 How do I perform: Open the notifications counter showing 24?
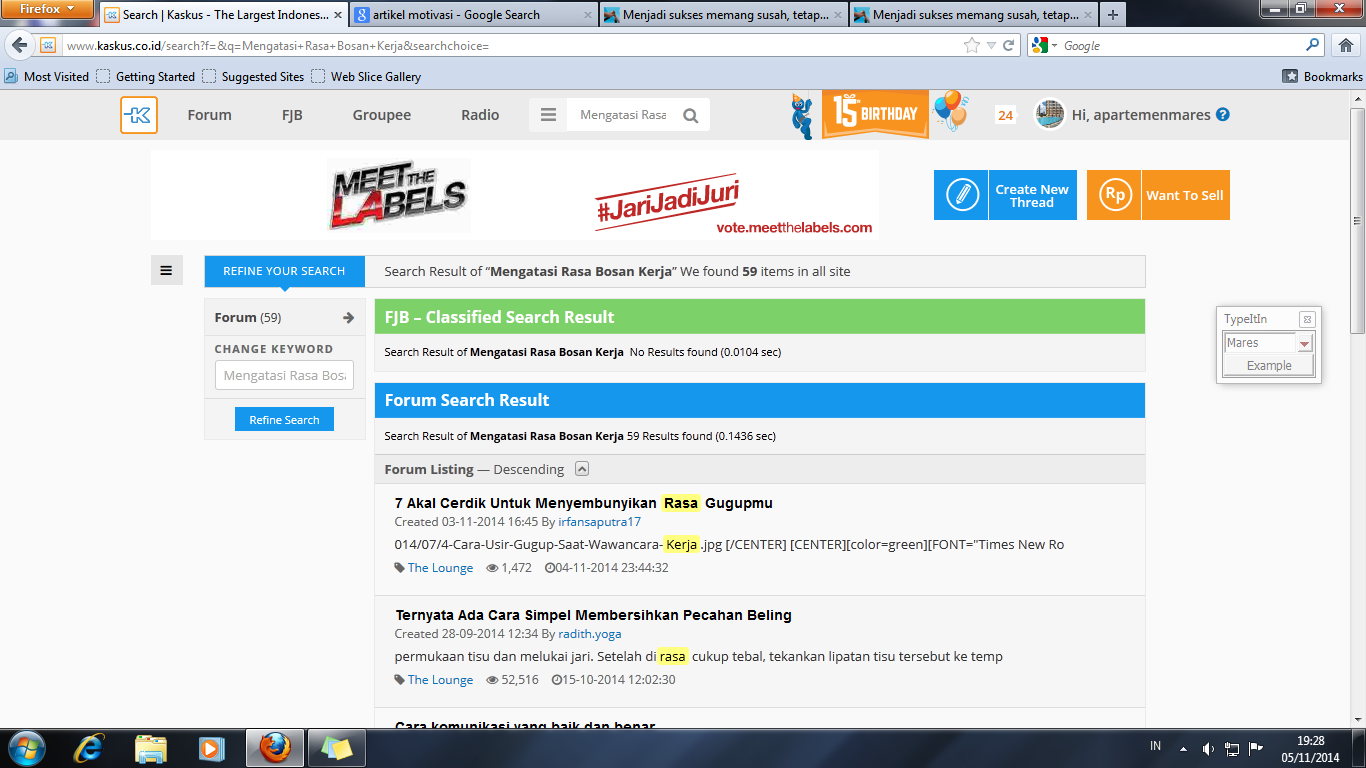[1005, 115]
